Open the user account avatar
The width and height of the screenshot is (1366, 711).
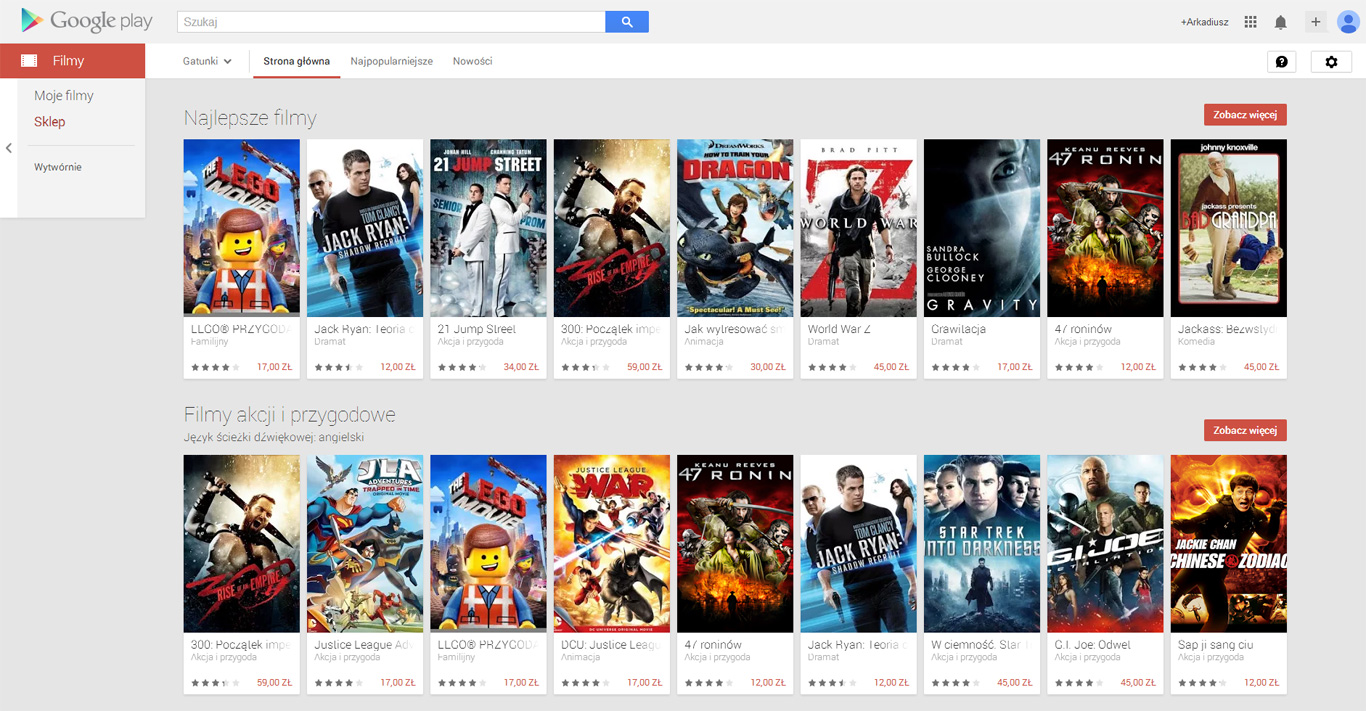click(1347, 22)
